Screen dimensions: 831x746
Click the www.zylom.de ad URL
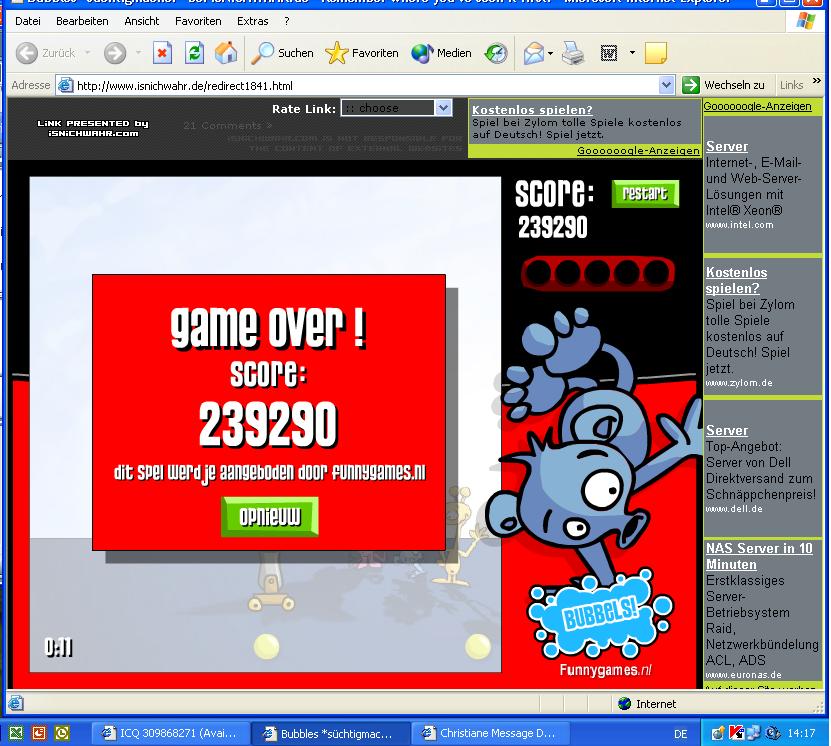coord(739,383)
